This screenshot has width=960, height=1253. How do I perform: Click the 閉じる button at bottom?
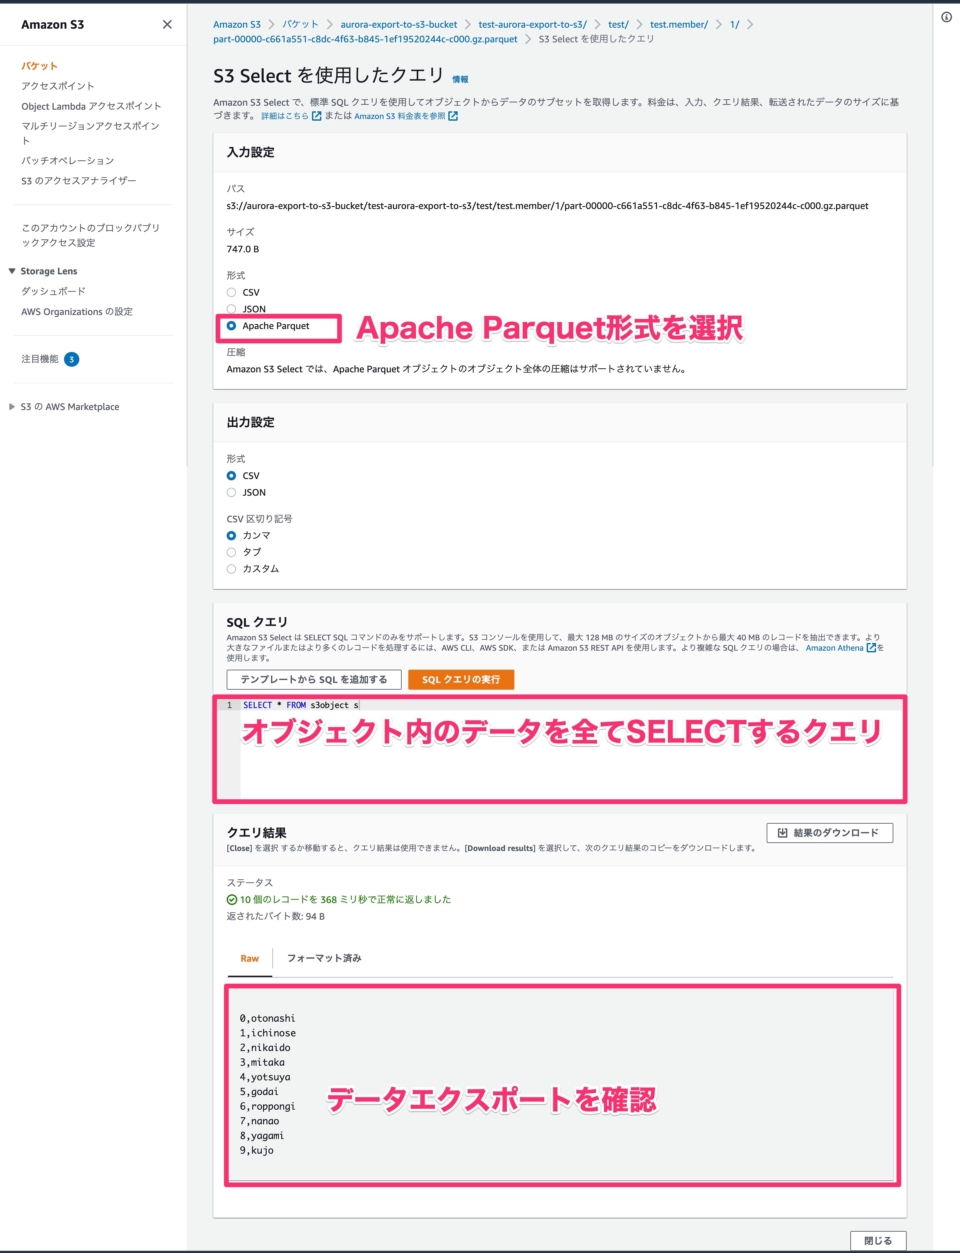[x=877, y=1240]
